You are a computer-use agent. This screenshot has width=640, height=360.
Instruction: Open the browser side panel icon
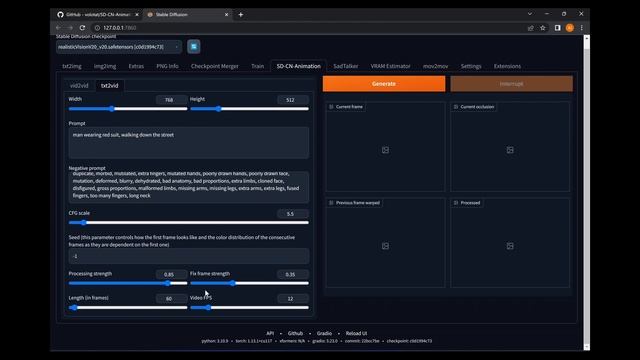[x=558, y=28]
